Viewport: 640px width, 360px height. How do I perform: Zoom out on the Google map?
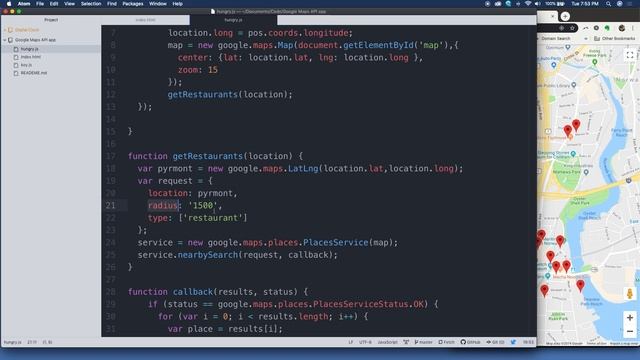(629, 331)
